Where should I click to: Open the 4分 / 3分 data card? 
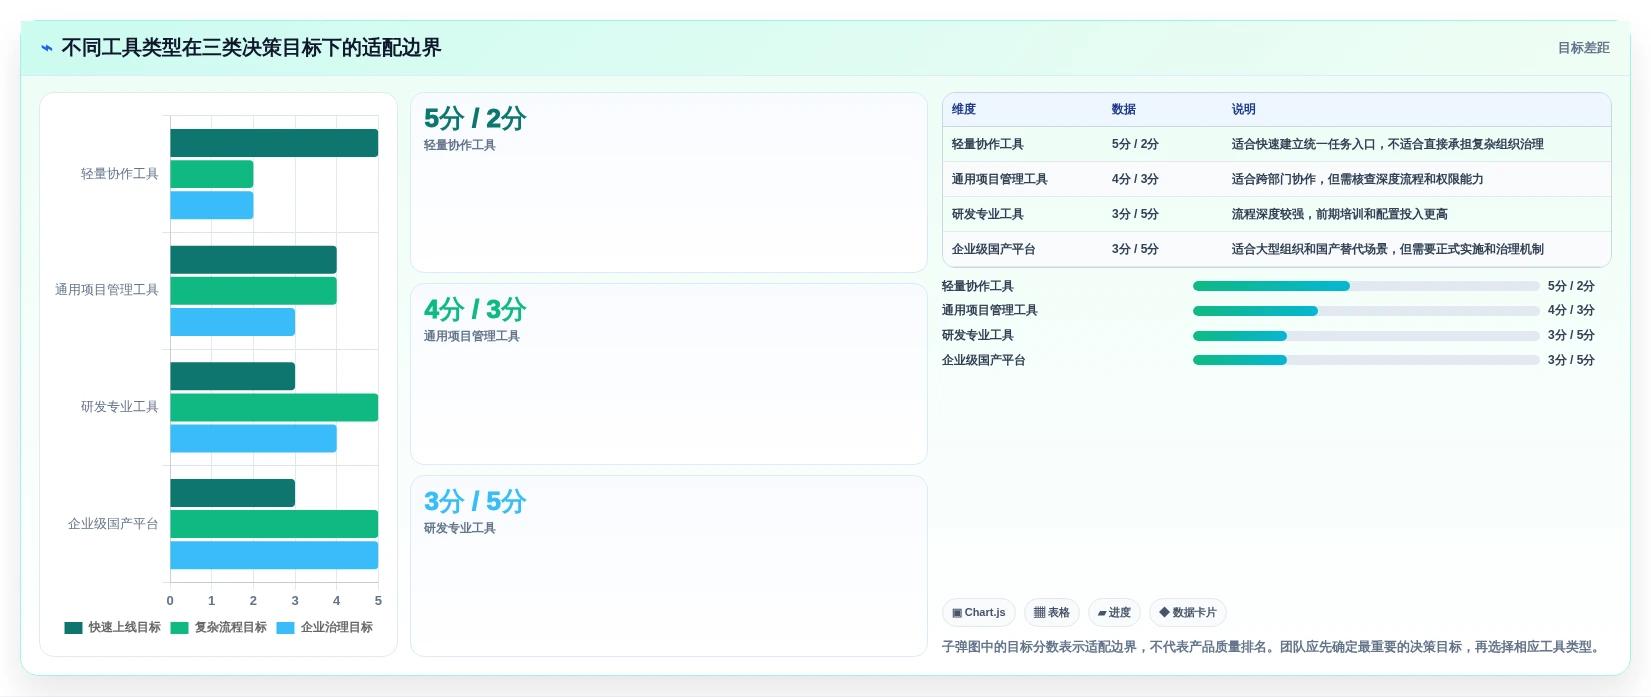pyautogui.click(x=669, y=374)
